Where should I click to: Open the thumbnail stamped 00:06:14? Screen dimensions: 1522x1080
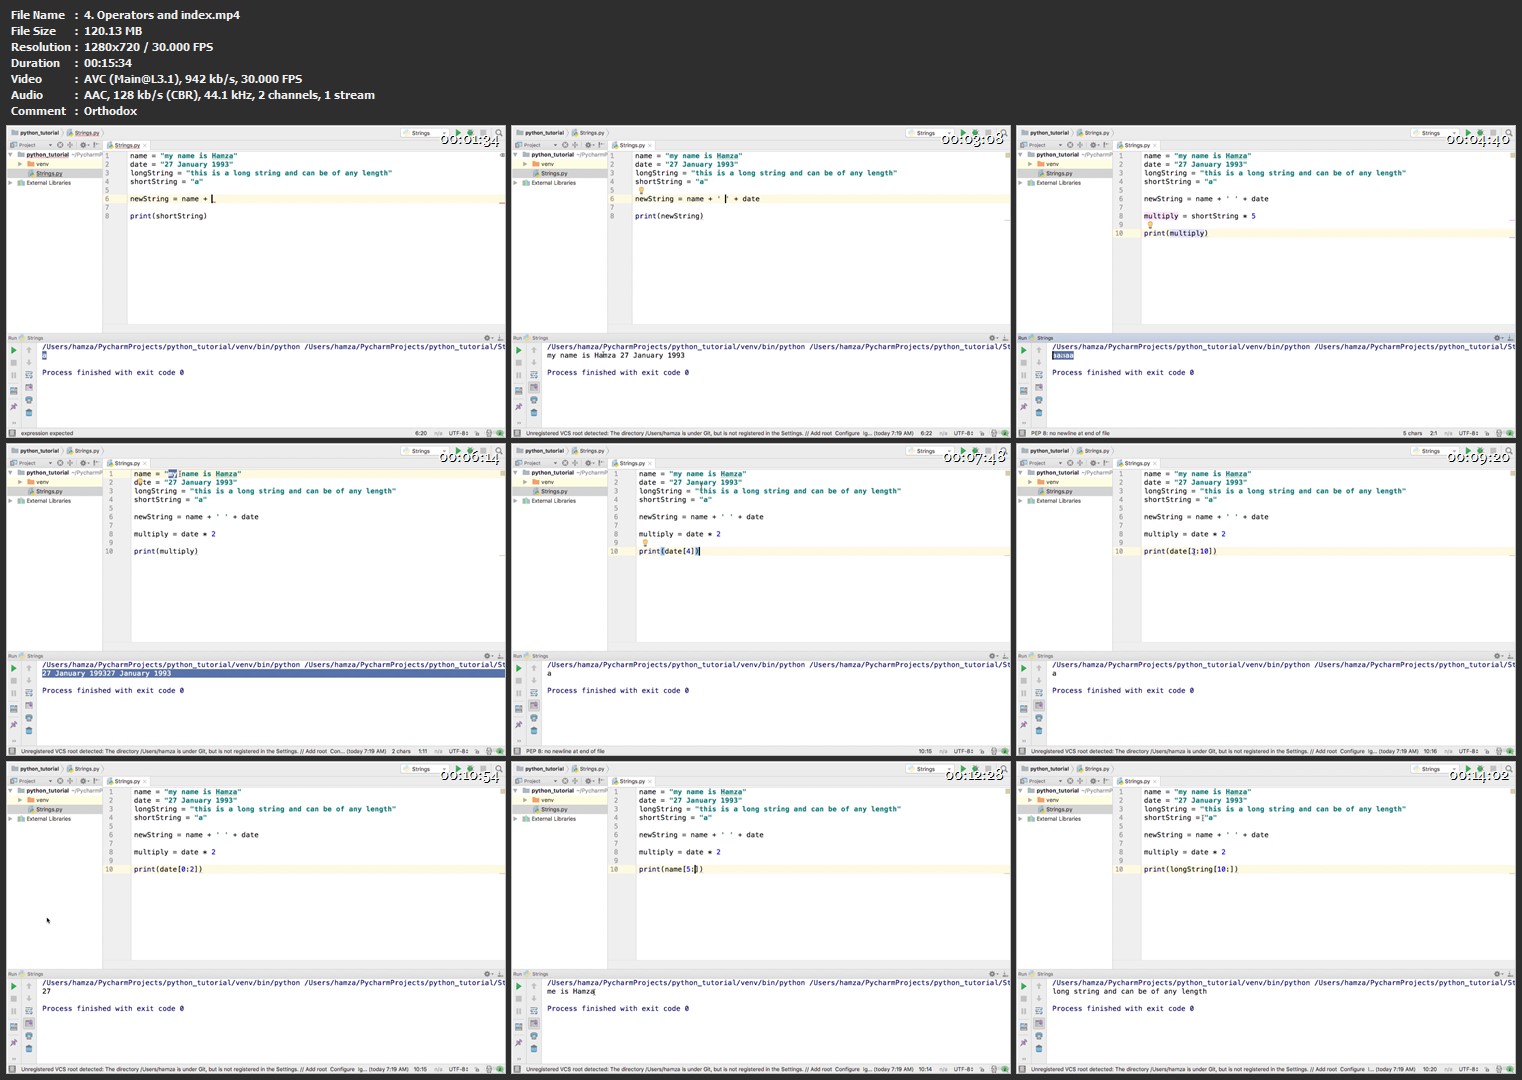pos(256,600)
